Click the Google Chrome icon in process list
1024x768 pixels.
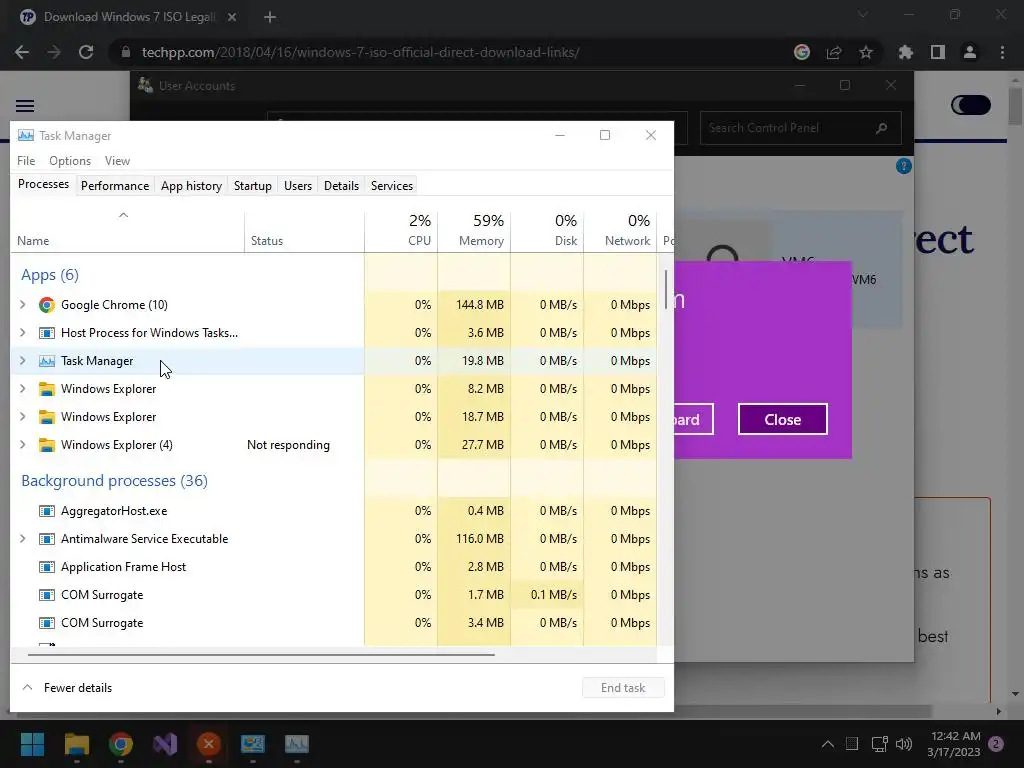tap(46, 305)
